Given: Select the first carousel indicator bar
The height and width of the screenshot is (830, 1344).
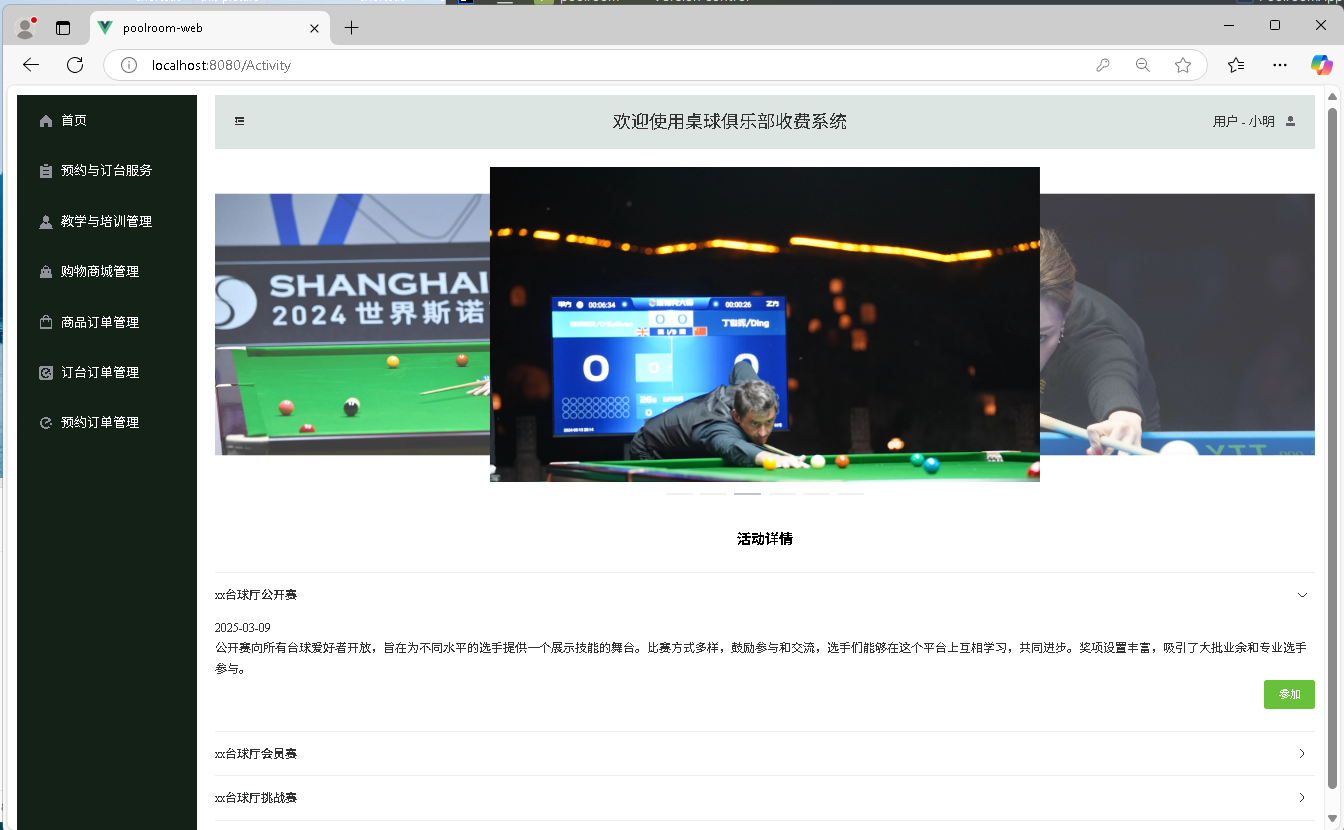Looking at the screenshot, I should (x=680, y=493).
